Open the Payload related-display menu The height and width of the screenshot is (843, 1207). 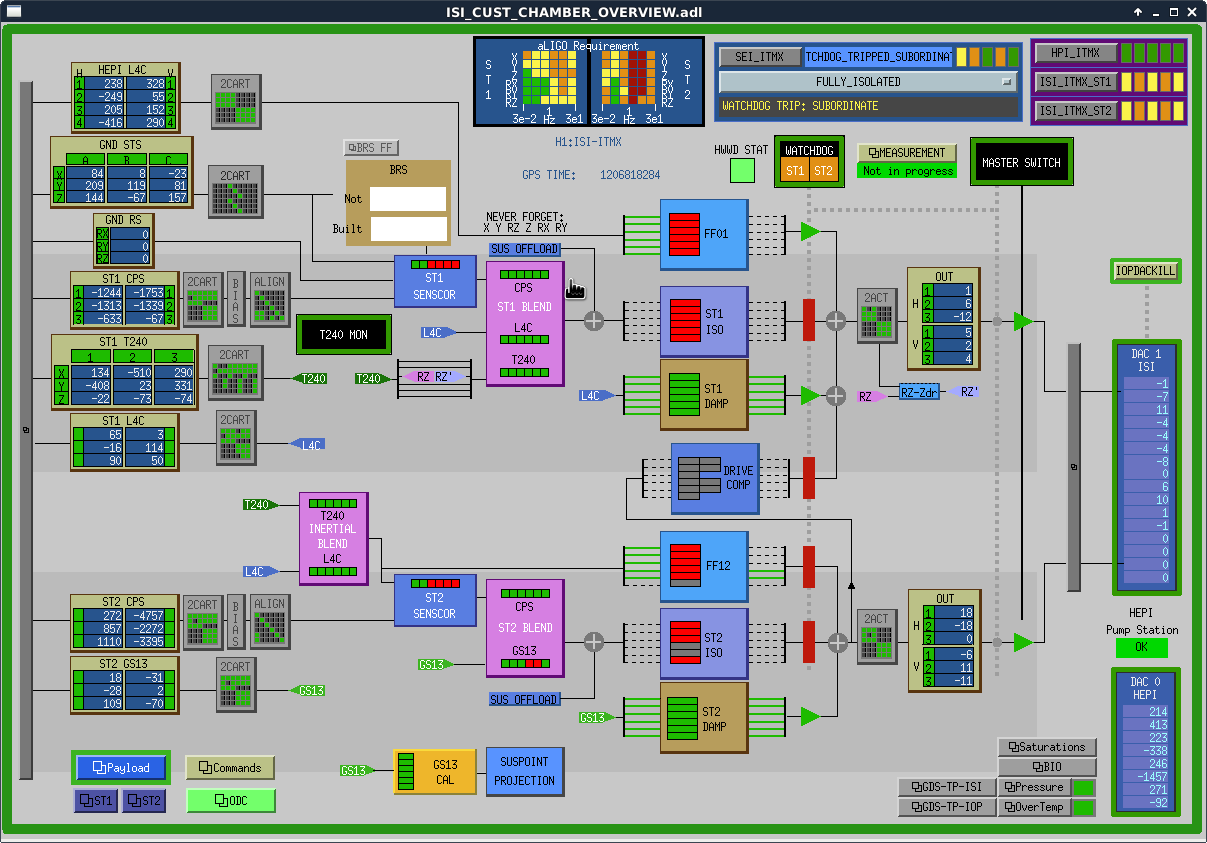point(121,768)
